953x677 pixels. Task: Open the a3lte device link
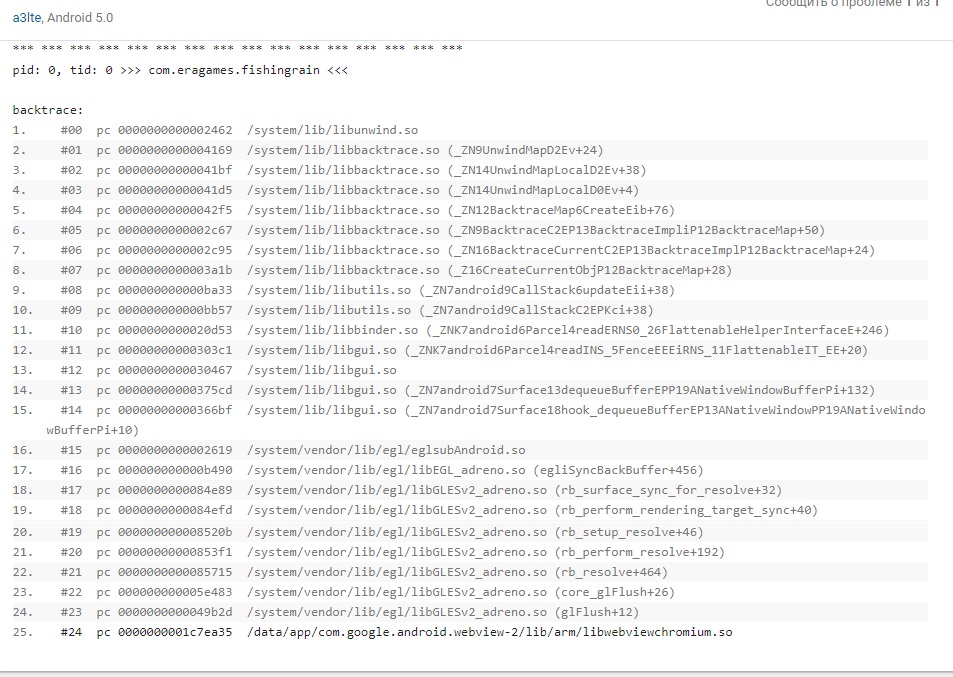[27, 18]
